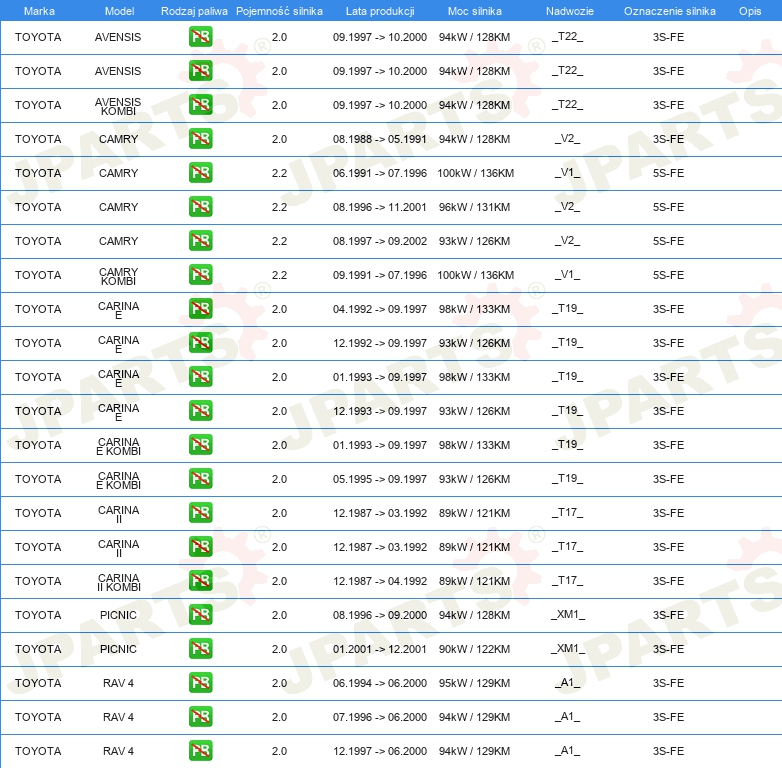Click the Pojemność silnika column header

279,11
